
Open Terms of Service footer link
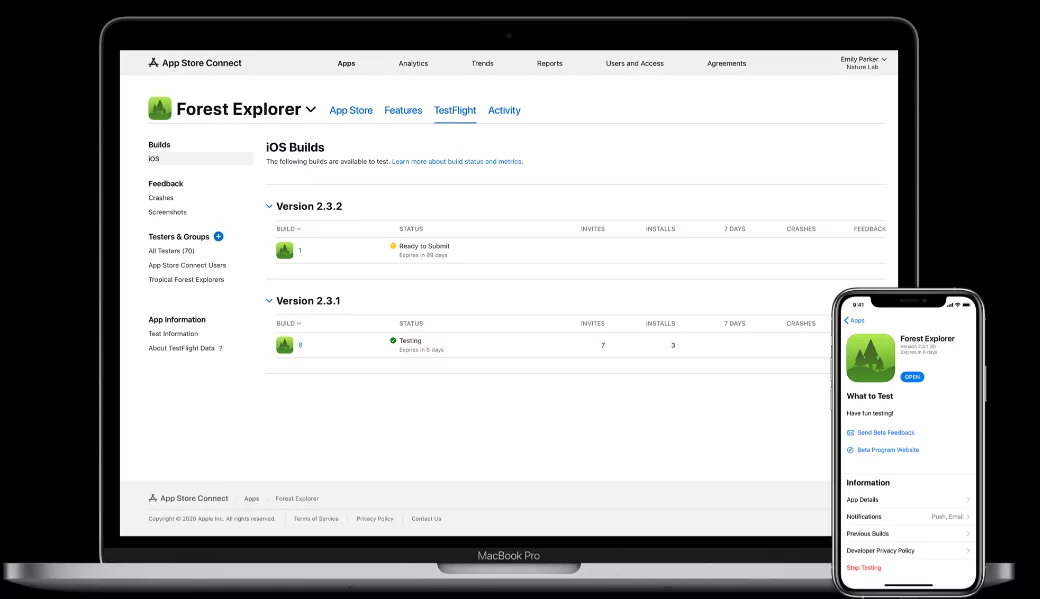pos(316,519)
